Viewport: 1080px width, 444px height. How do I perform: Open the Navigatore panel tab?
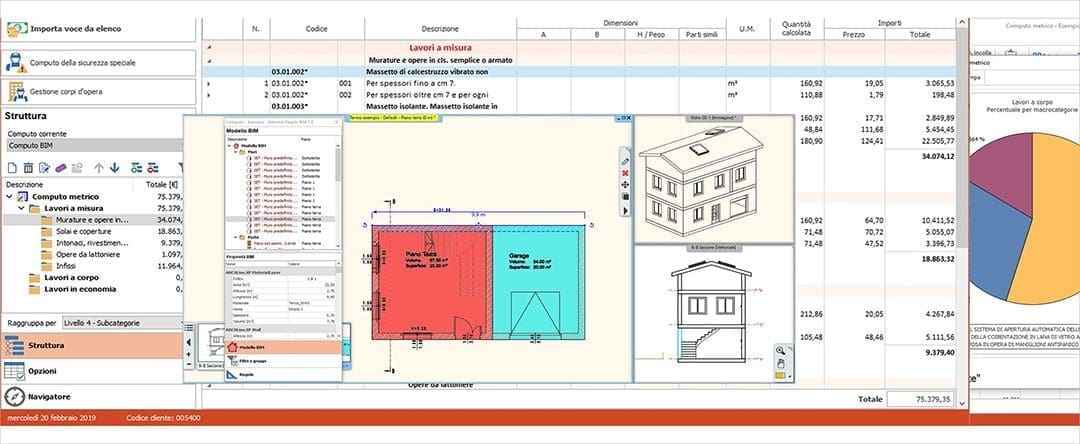[x=98, y=397]
